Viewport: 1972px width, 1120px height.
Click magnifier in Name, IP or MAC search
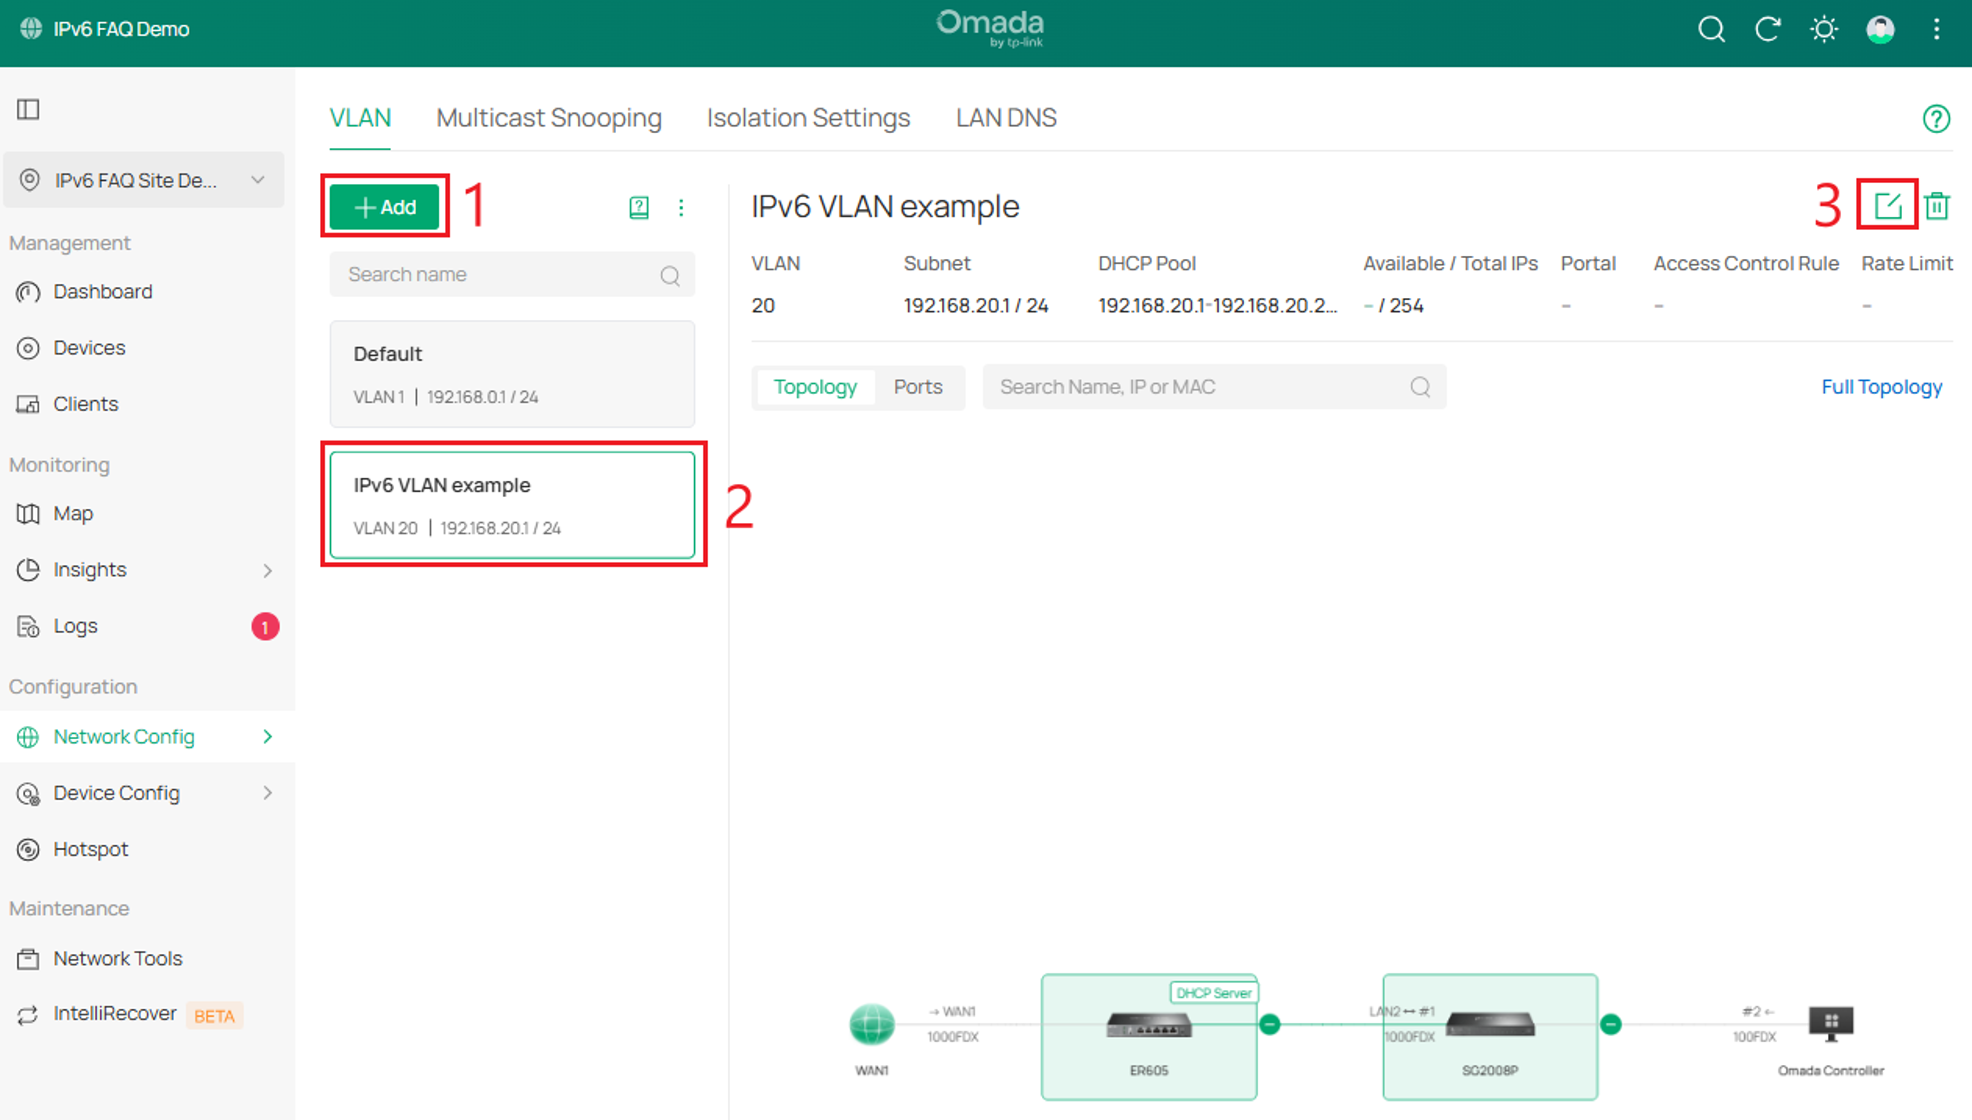tap(1420, 387)
